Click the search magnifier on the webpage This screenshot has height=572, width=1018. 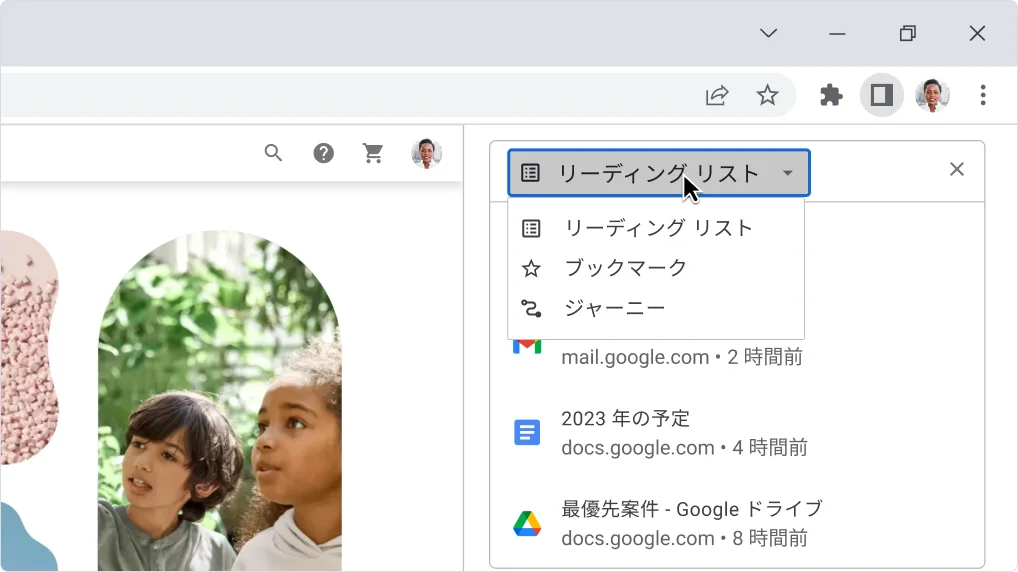click(x=273, y=153)
